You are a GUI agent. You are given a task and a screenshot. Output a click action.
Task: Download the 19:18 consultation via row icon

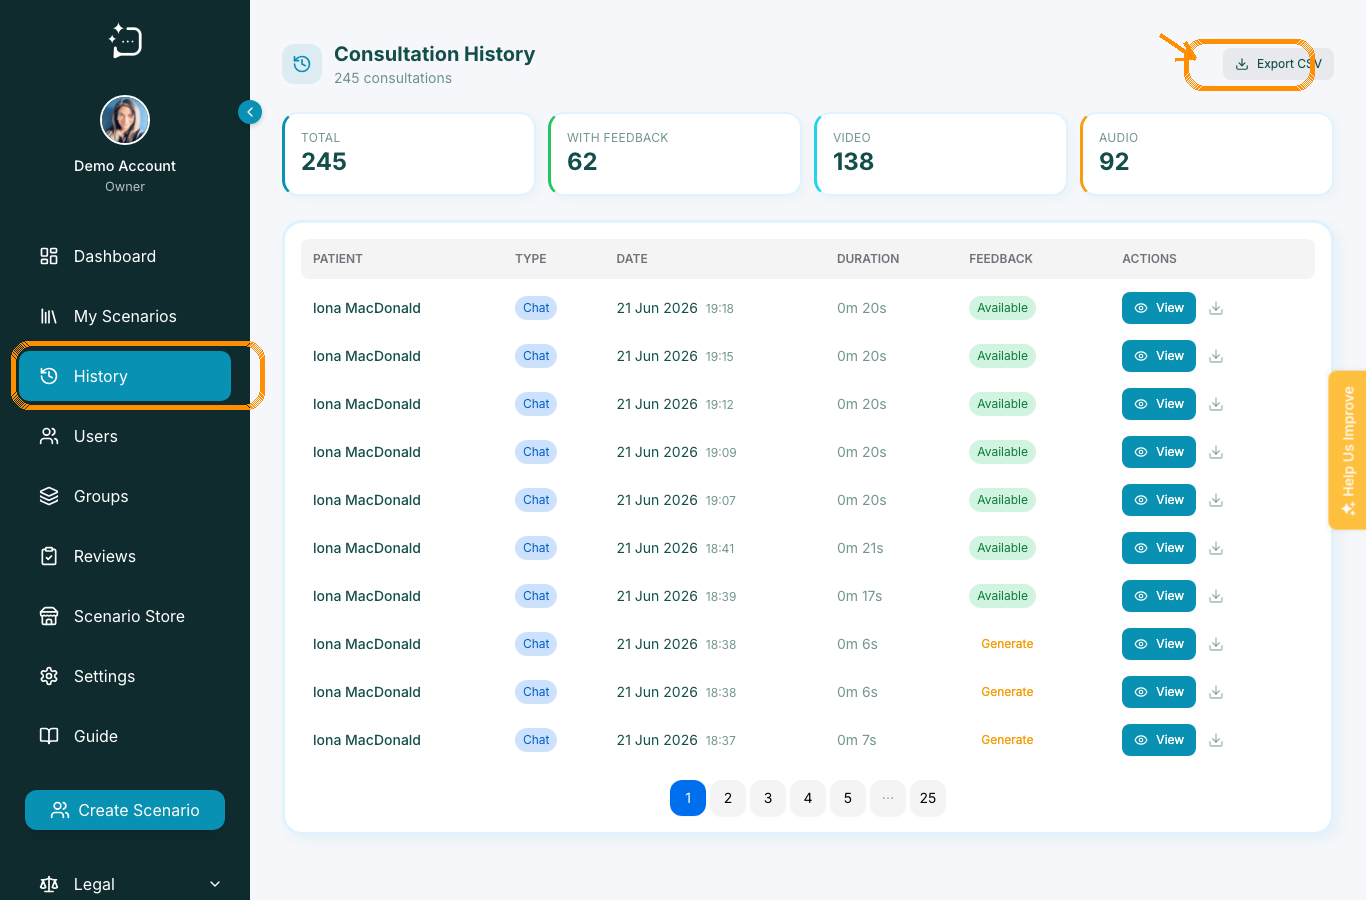click(1216, 308)
